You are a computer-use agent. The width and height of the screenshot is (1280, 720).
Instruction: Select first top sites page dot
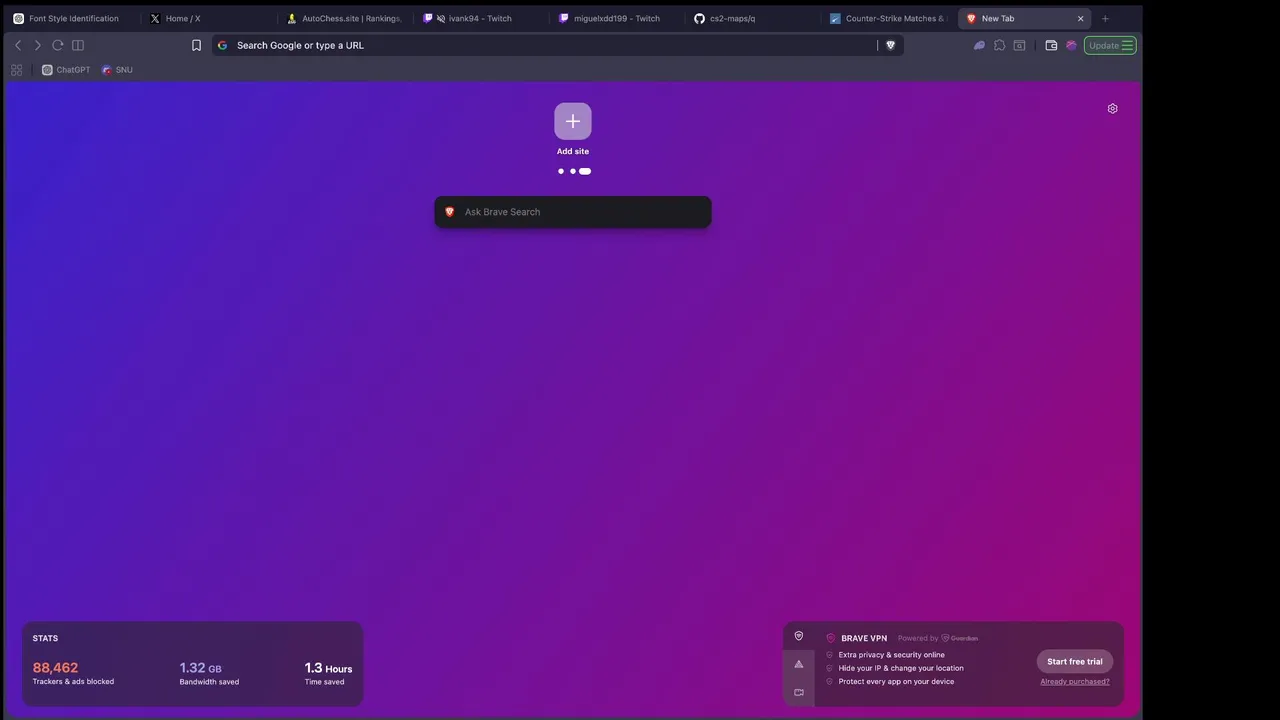561,171
